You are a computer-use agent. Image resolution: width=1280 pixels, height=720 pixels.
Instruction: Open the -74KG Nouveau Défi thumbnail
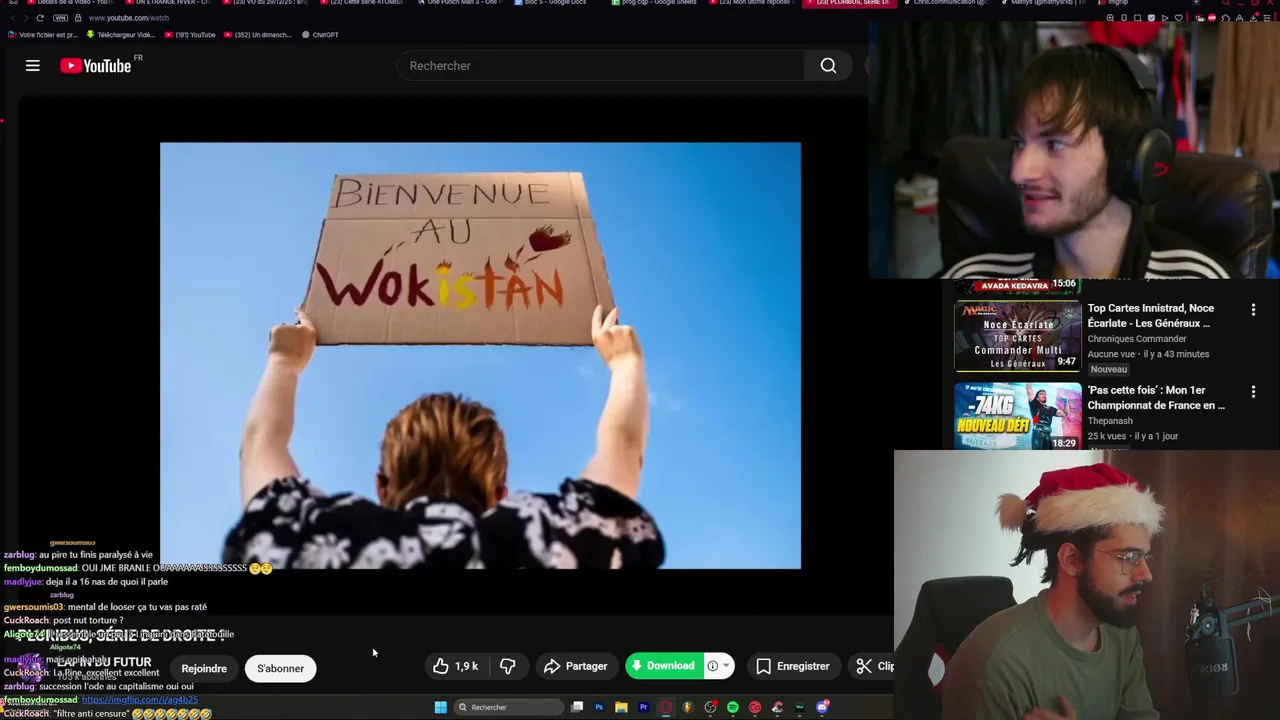click(1017, 417)
